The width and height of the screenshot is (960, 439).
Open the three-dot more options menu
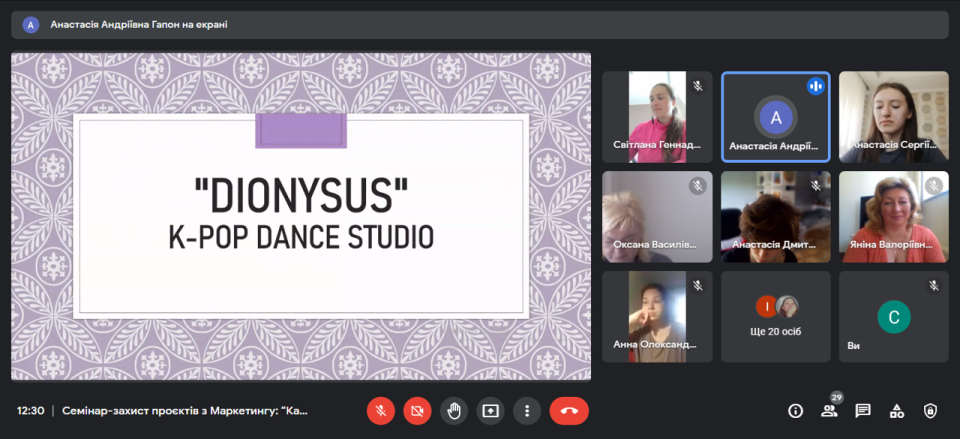coord(527,410)
